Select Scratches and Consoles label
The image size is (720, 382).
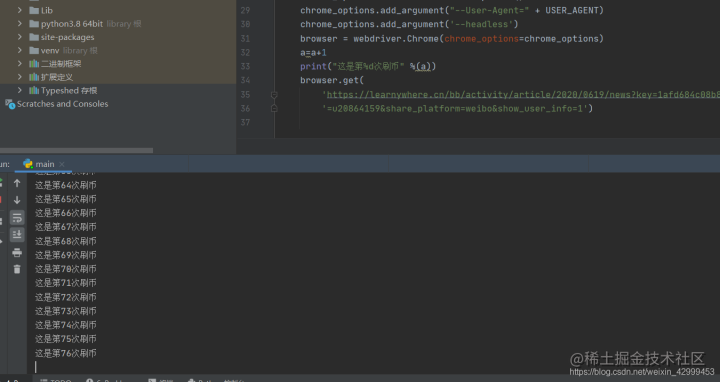point(62,104)
